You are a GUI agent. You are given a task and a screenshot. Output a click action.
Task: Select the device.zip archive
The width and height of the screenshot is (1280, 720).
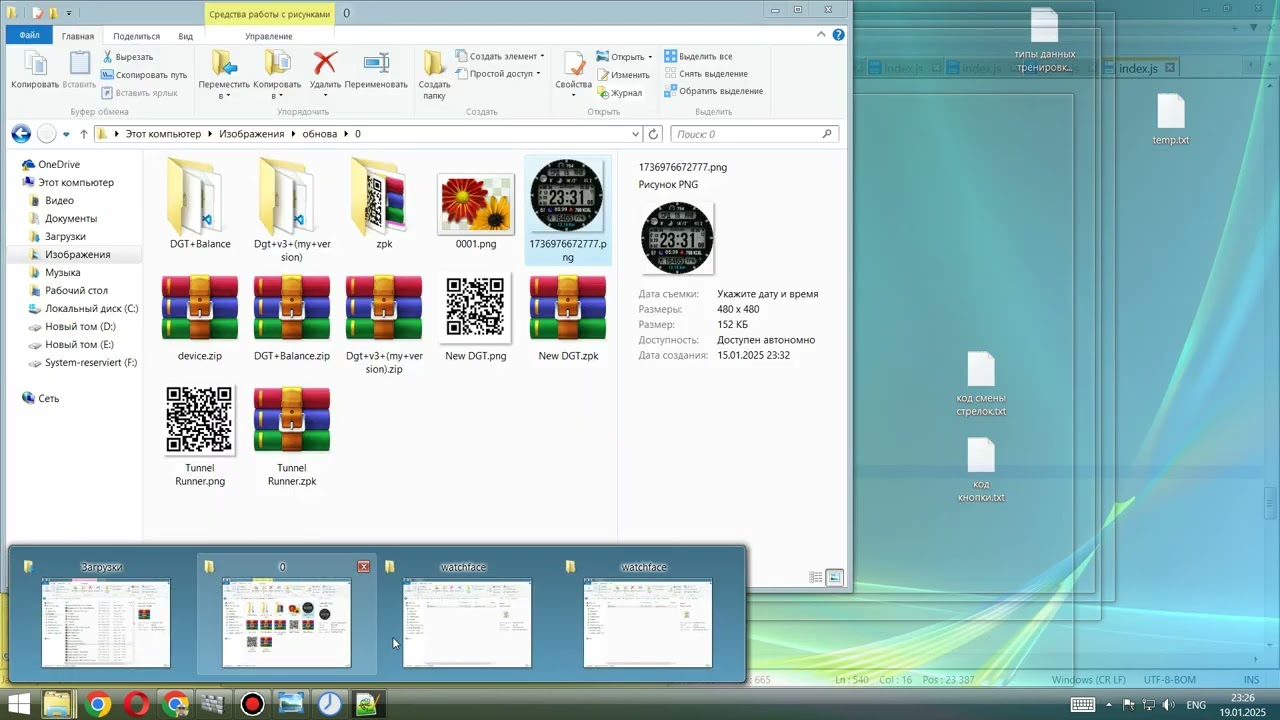point(200,320)
